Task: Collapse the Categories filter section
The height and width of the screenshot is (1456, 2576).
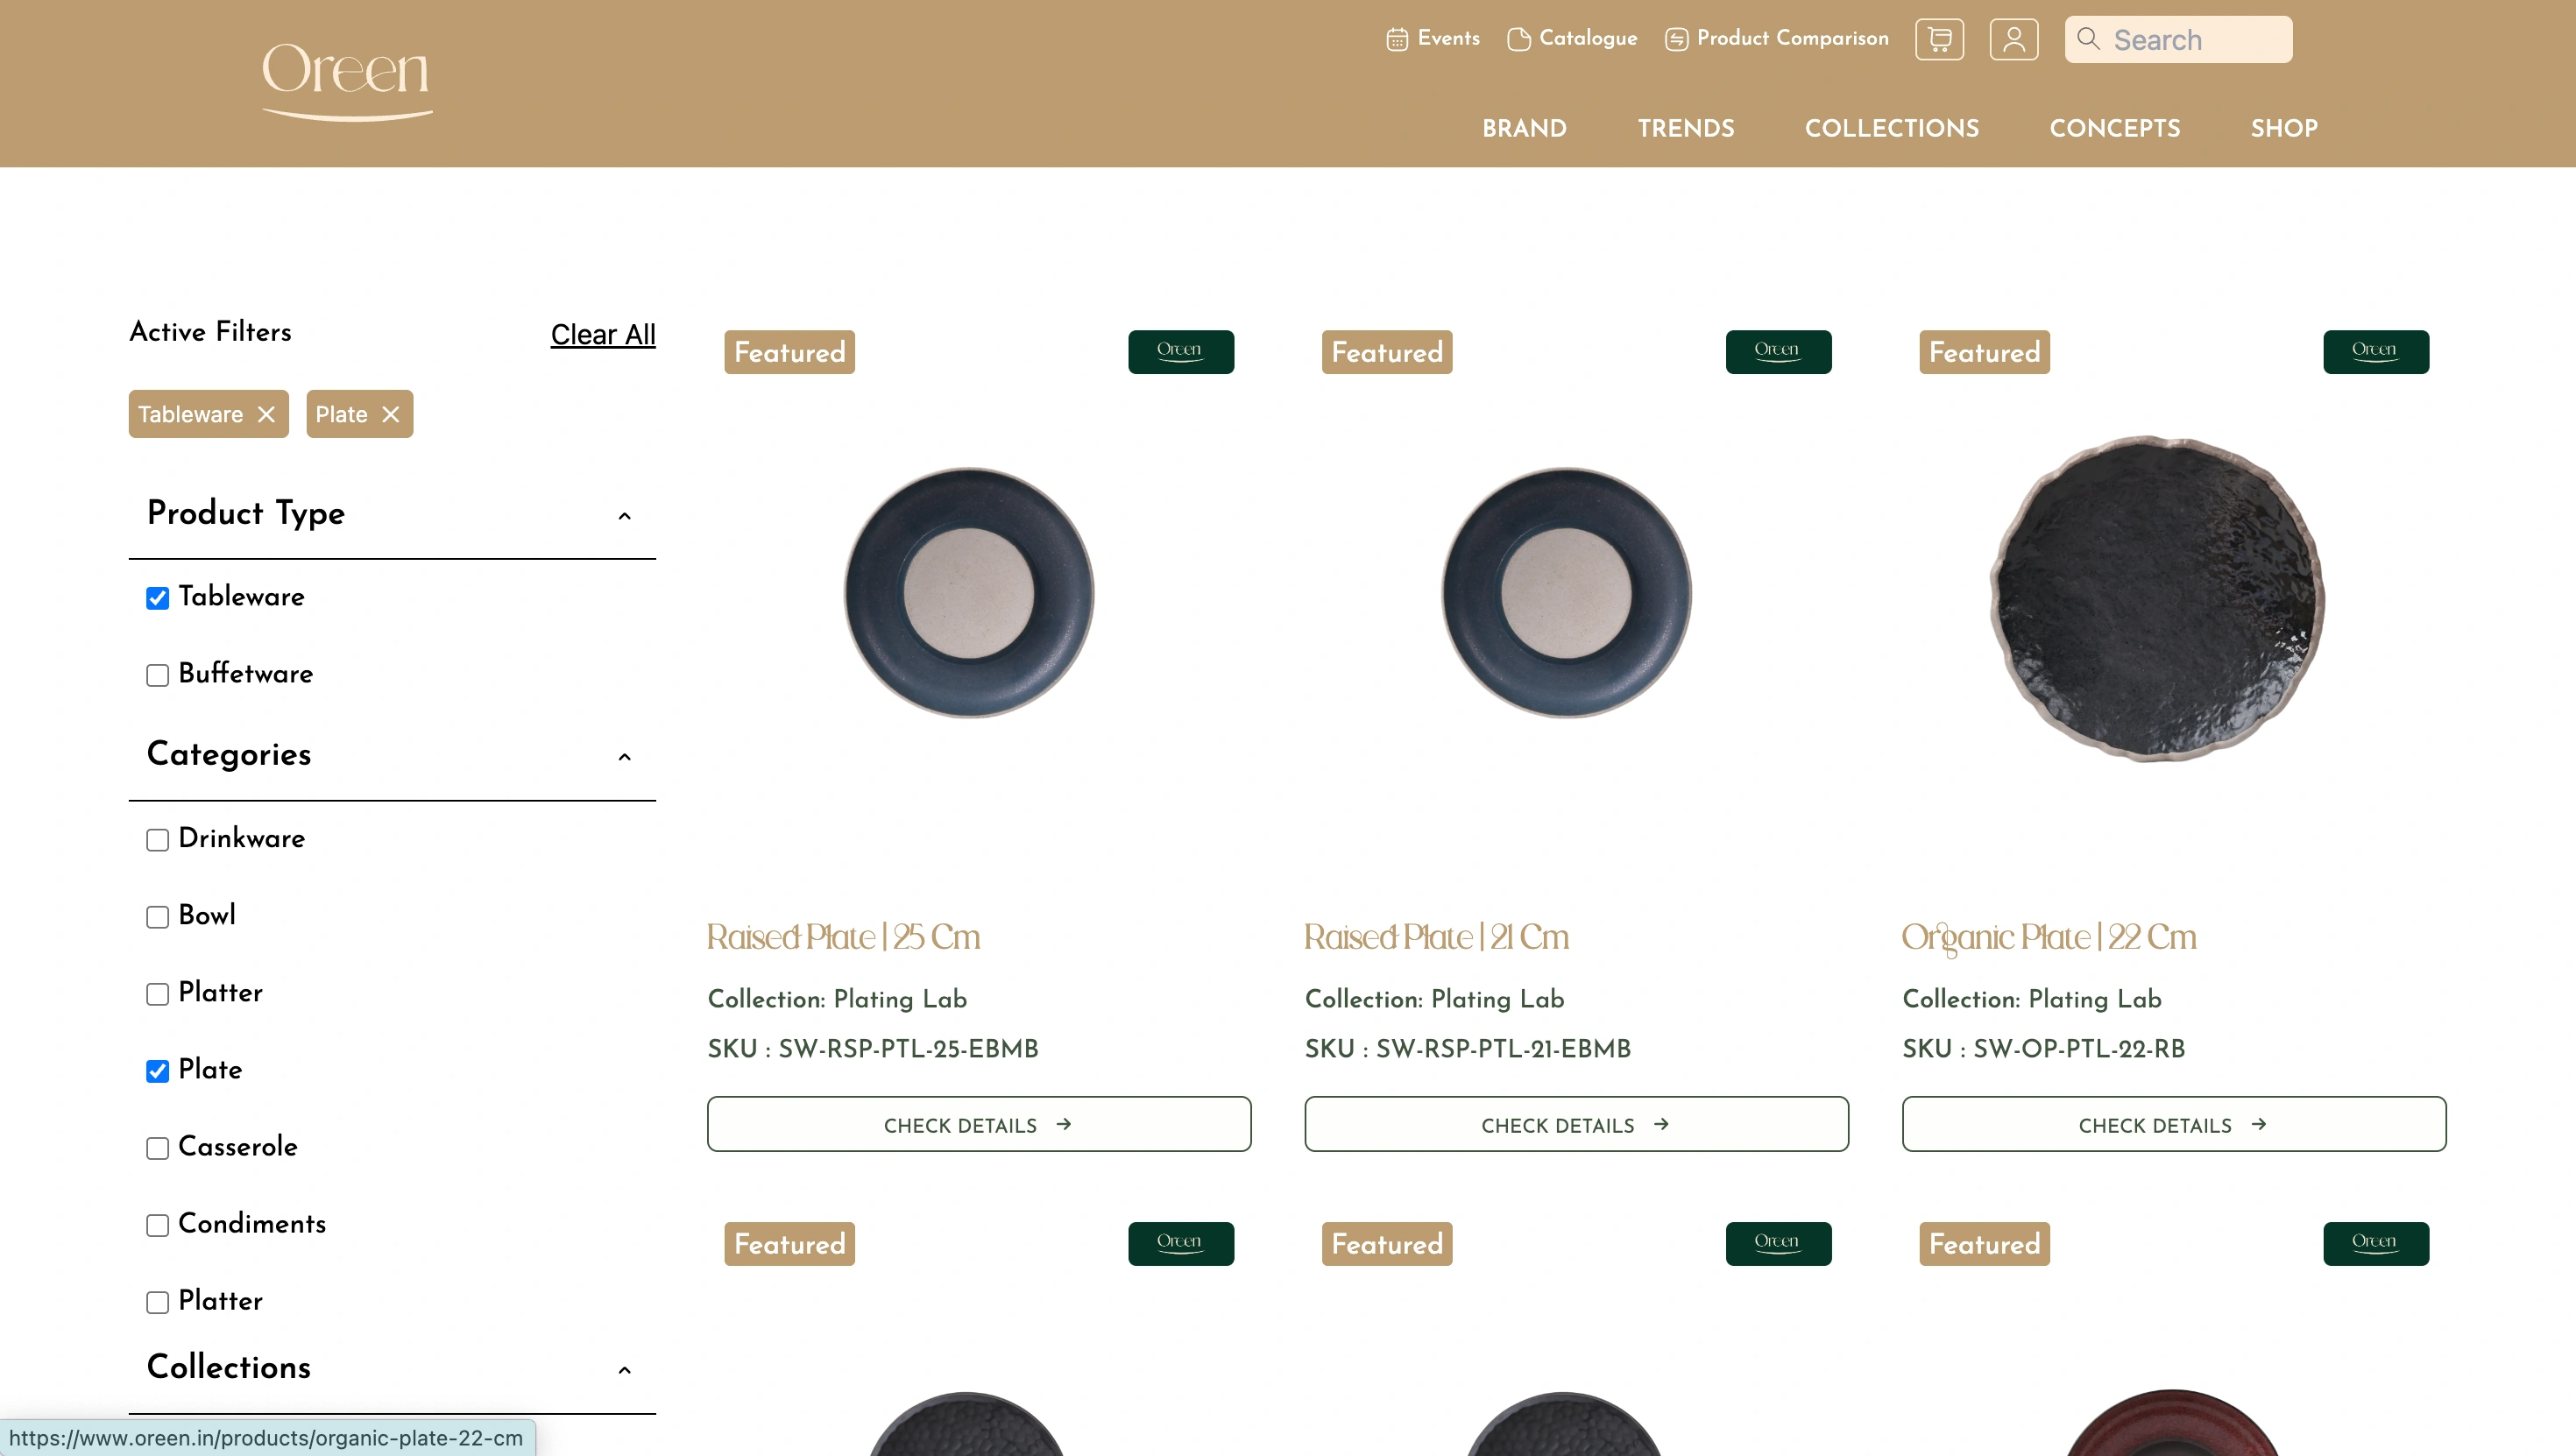Action: point(624,757)
